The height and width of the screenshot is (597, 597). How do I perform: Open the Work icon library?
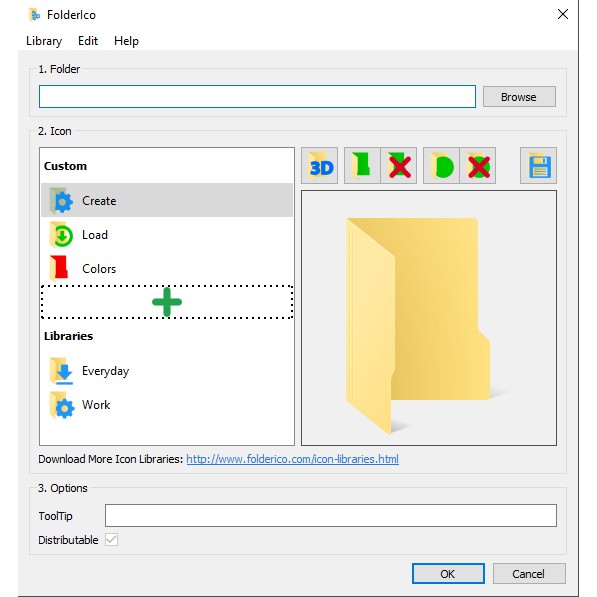tap(167, 405)
